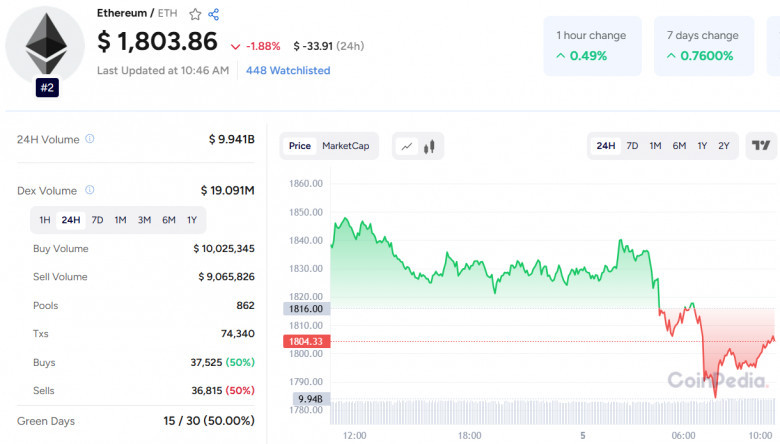780x444 pixels.
Task: Switch to line chart view icon
Action: [407, 146]
